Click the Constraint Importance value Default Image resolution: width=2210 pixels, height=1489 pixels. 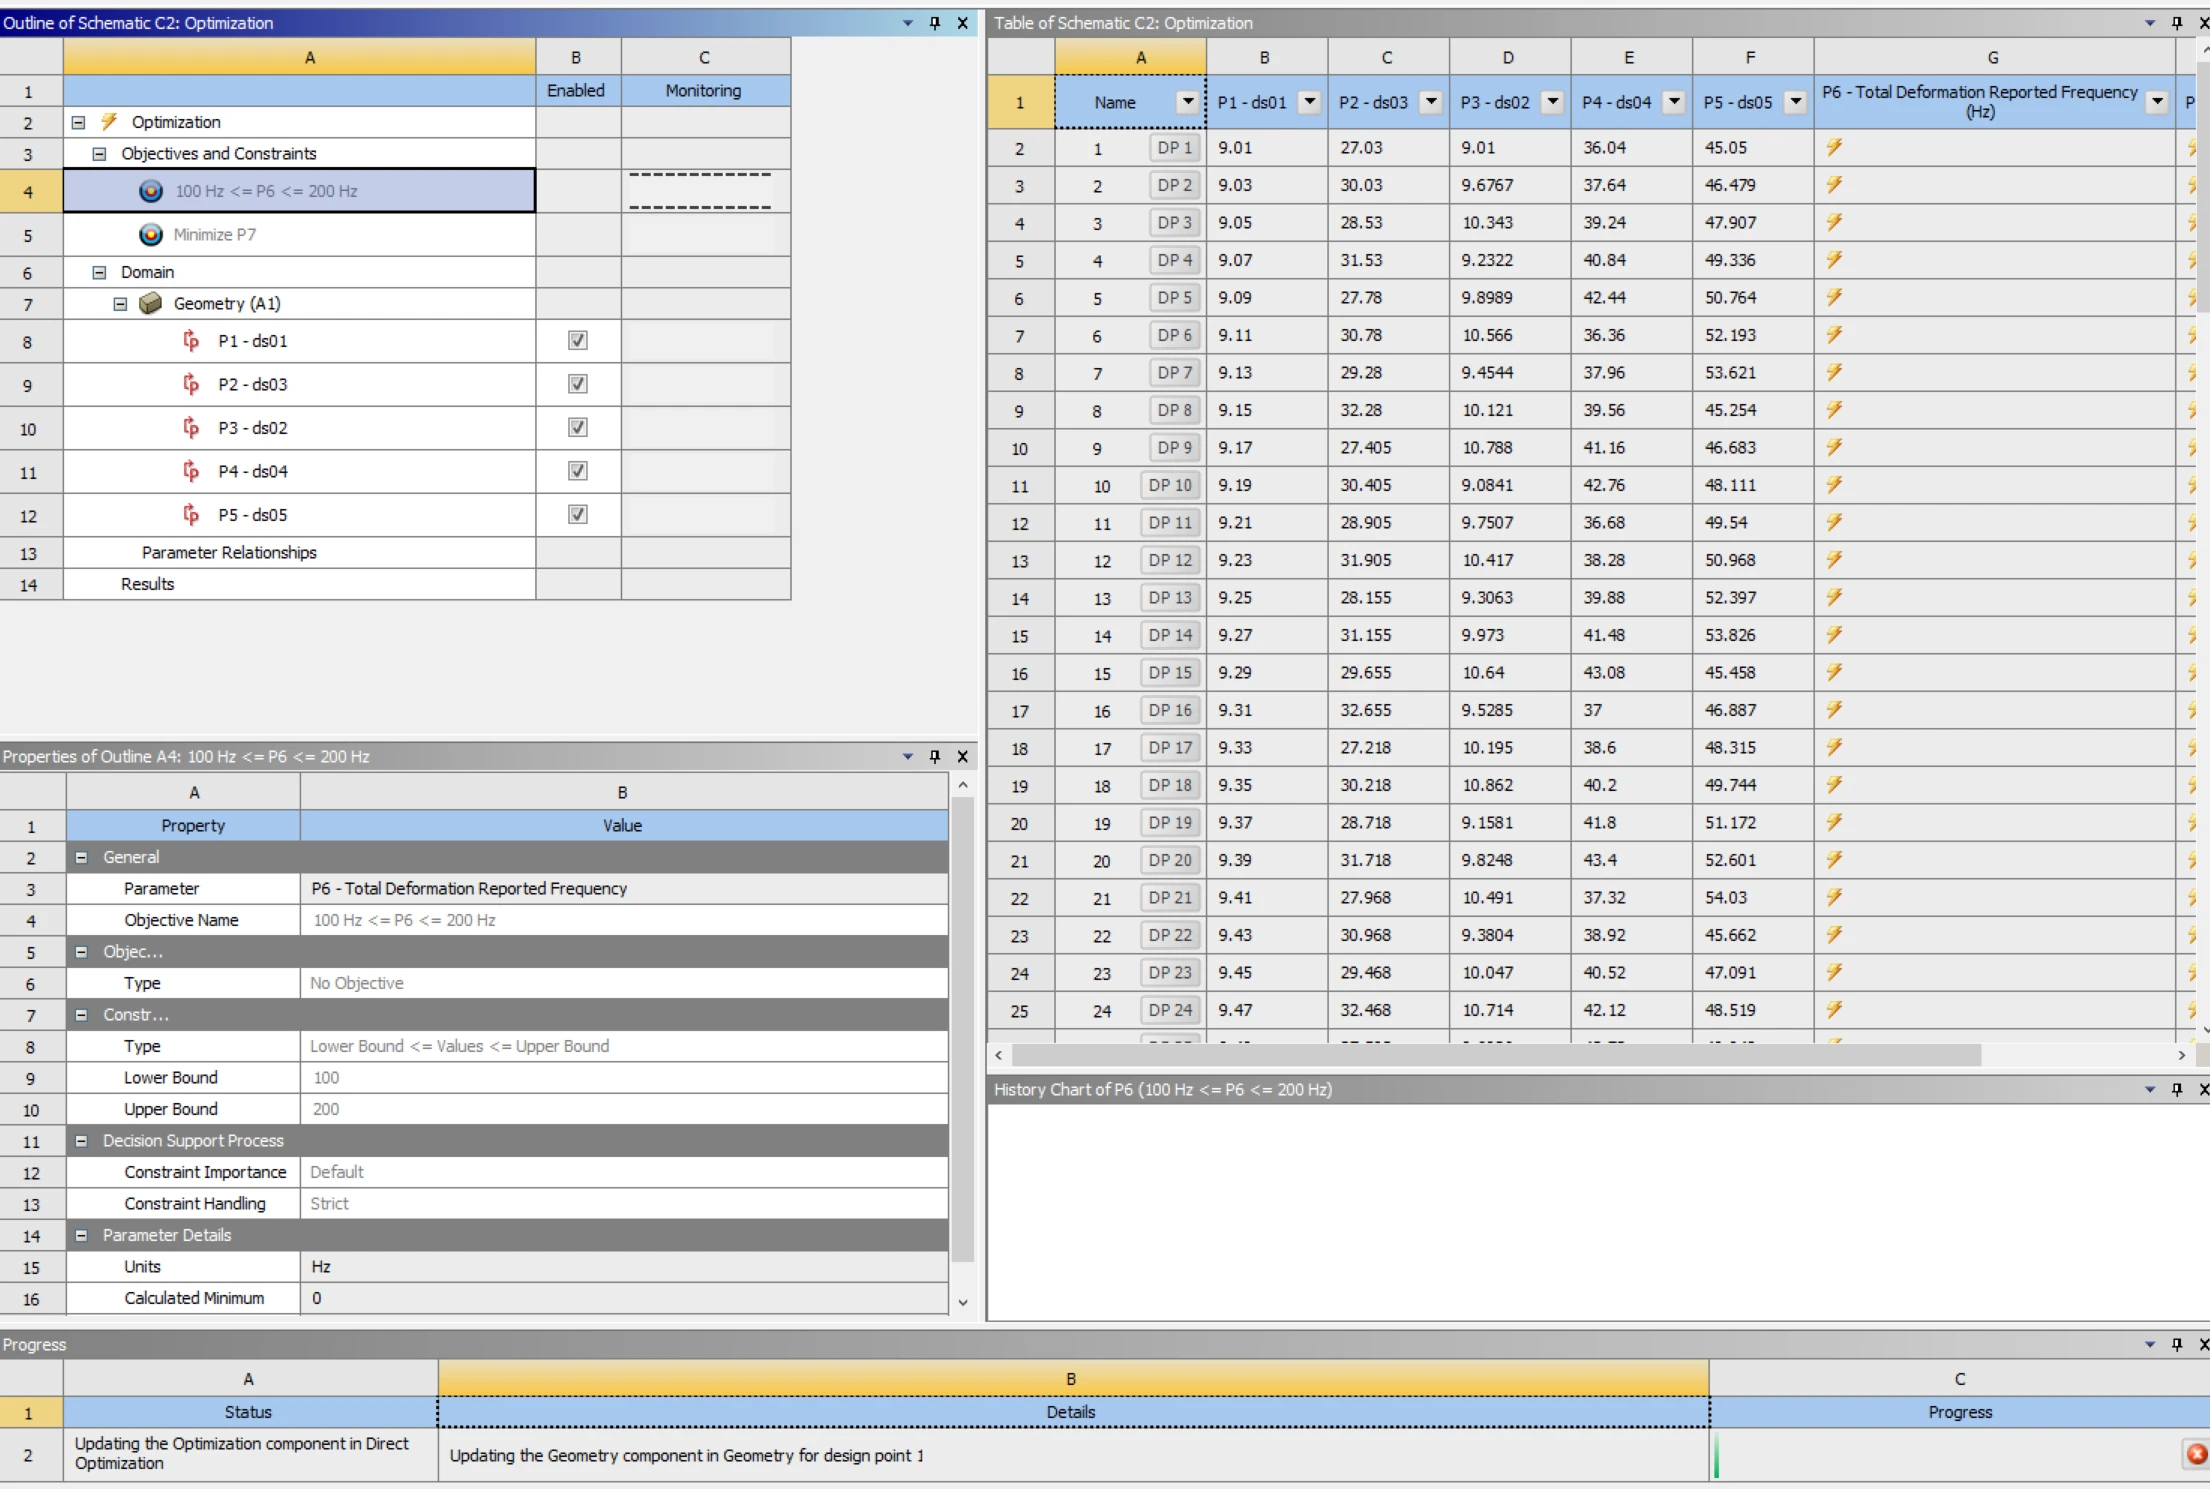coord(624,1172)
